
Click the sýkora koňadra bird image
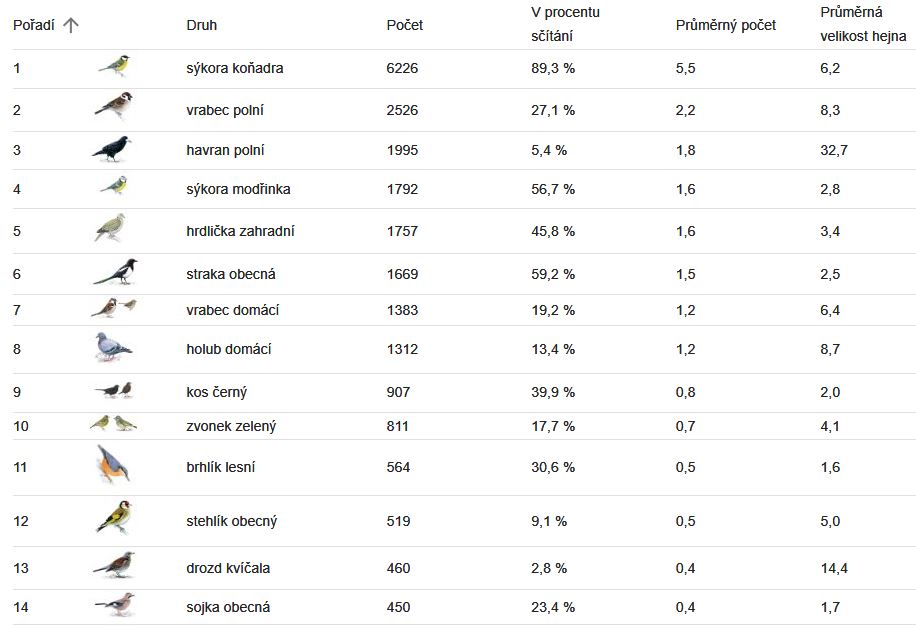(x=114, y=66)
